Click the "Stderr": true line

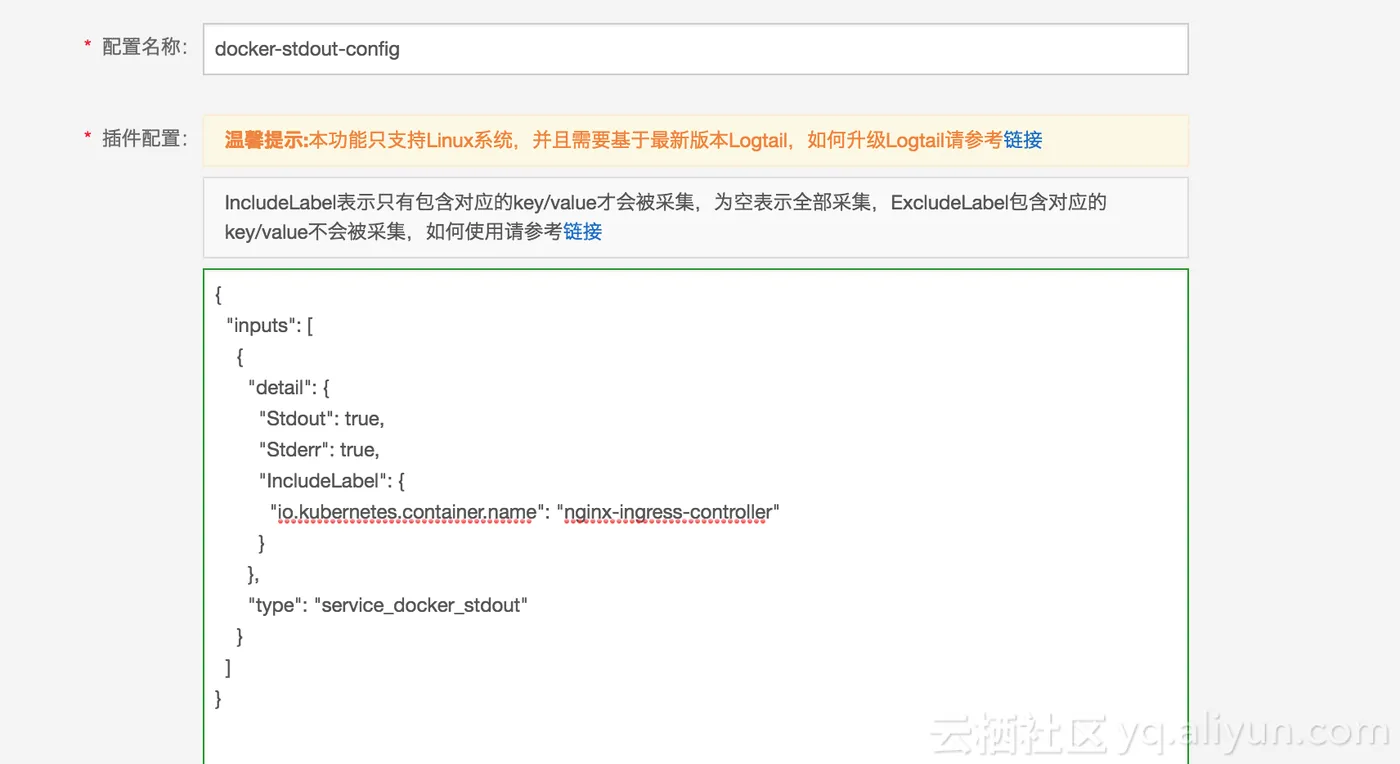click(x=319, y=450)
